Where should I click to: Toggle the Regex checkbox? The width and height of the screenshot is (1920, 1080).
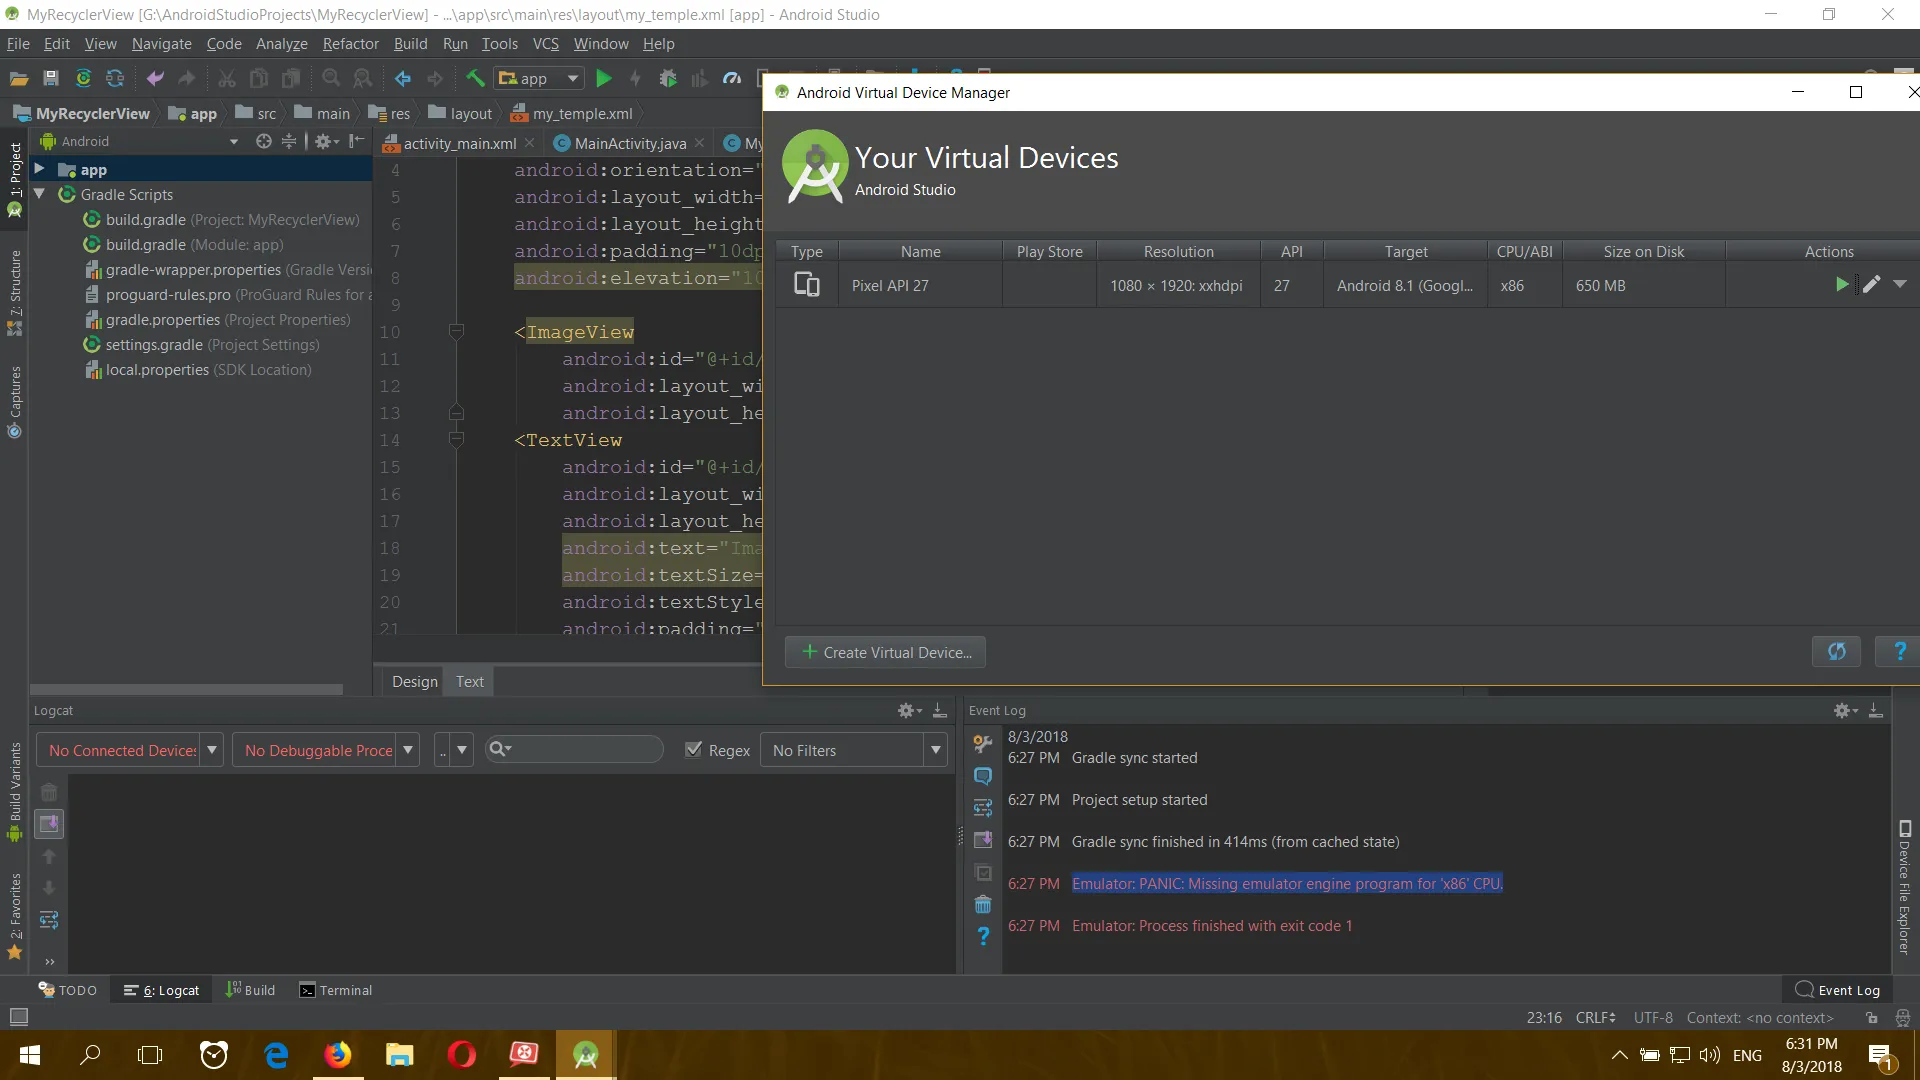pos(693,750)
